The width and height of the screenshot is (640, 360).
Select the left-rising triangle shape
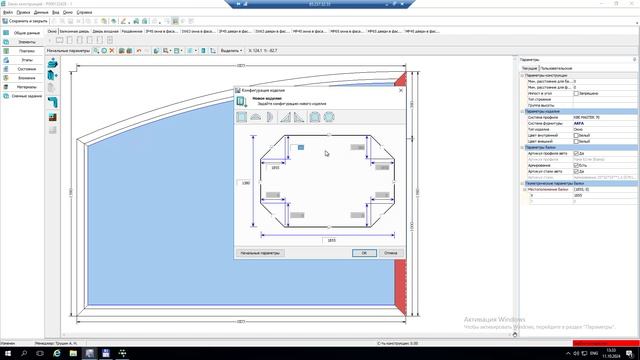coord(285,117)
